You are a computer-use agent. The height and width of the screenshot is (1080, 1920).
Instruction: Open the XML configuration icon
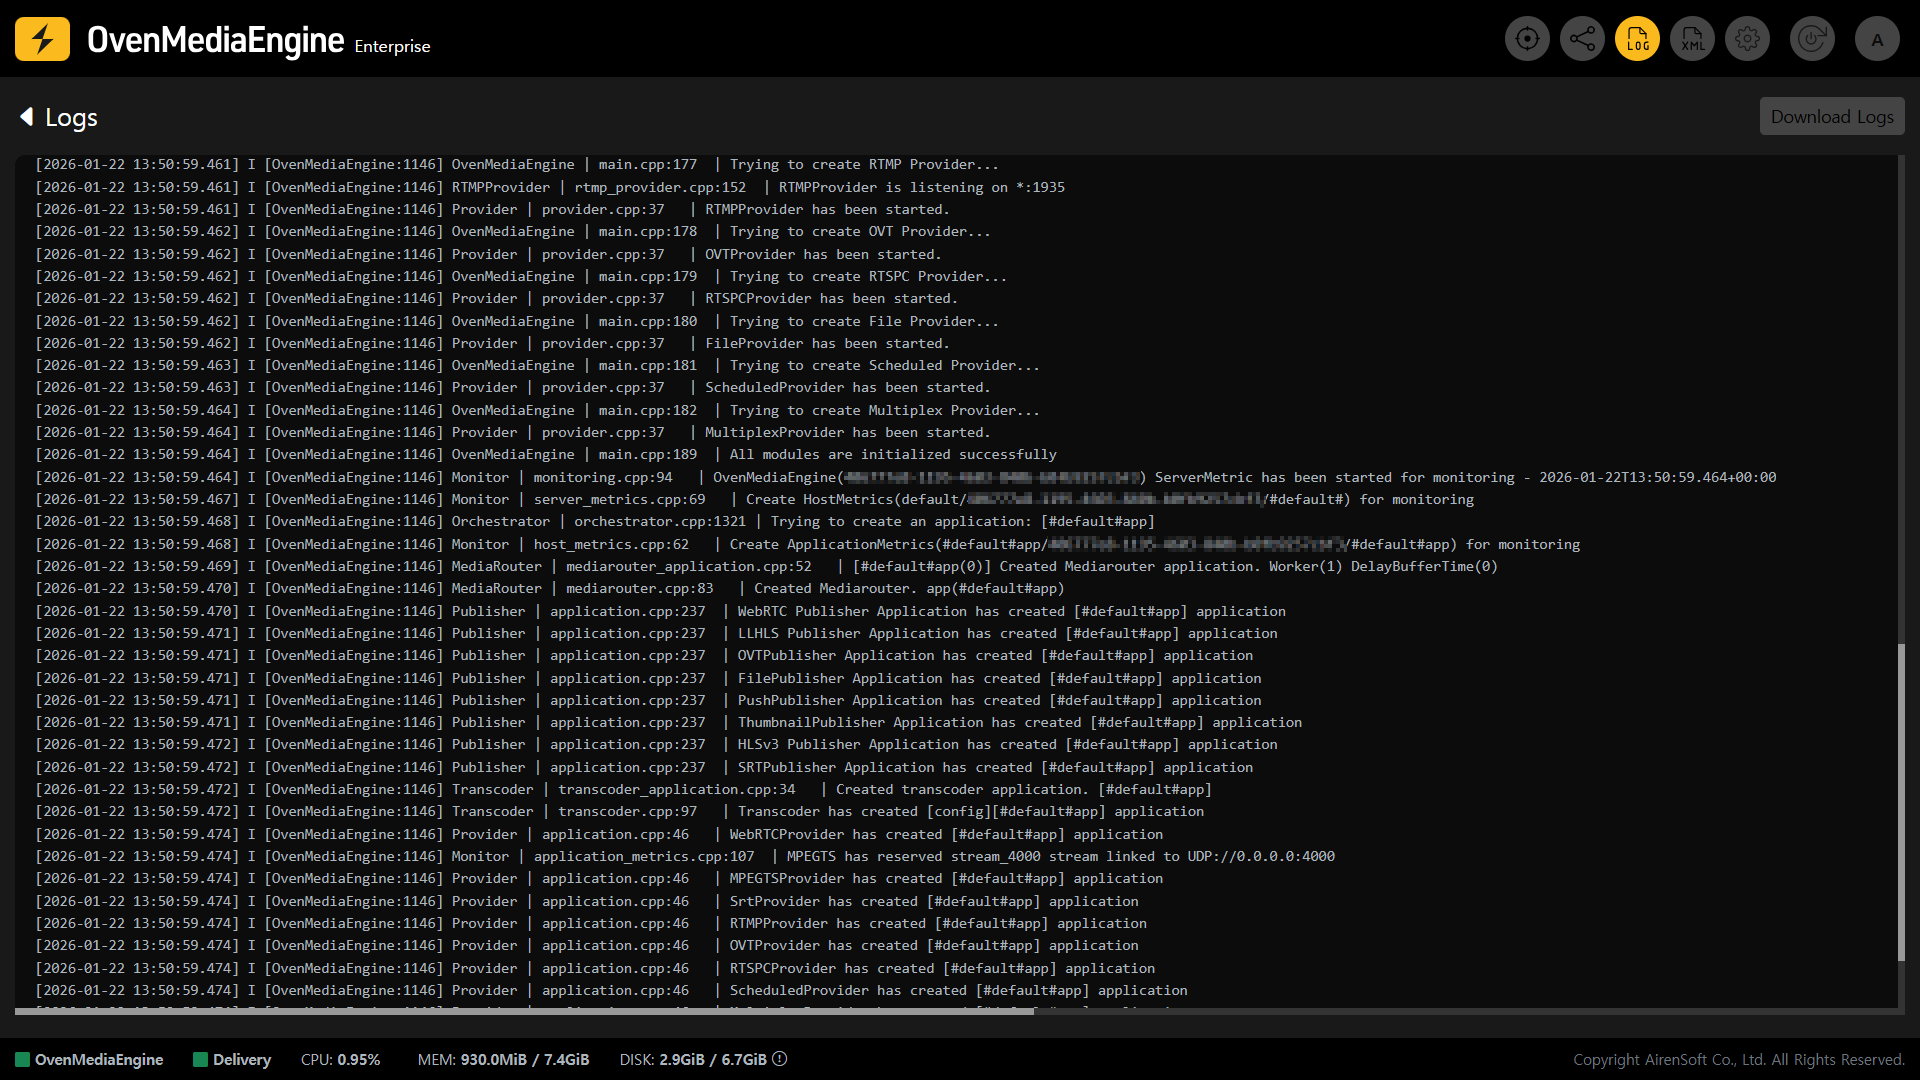[x=1692, y=39]
